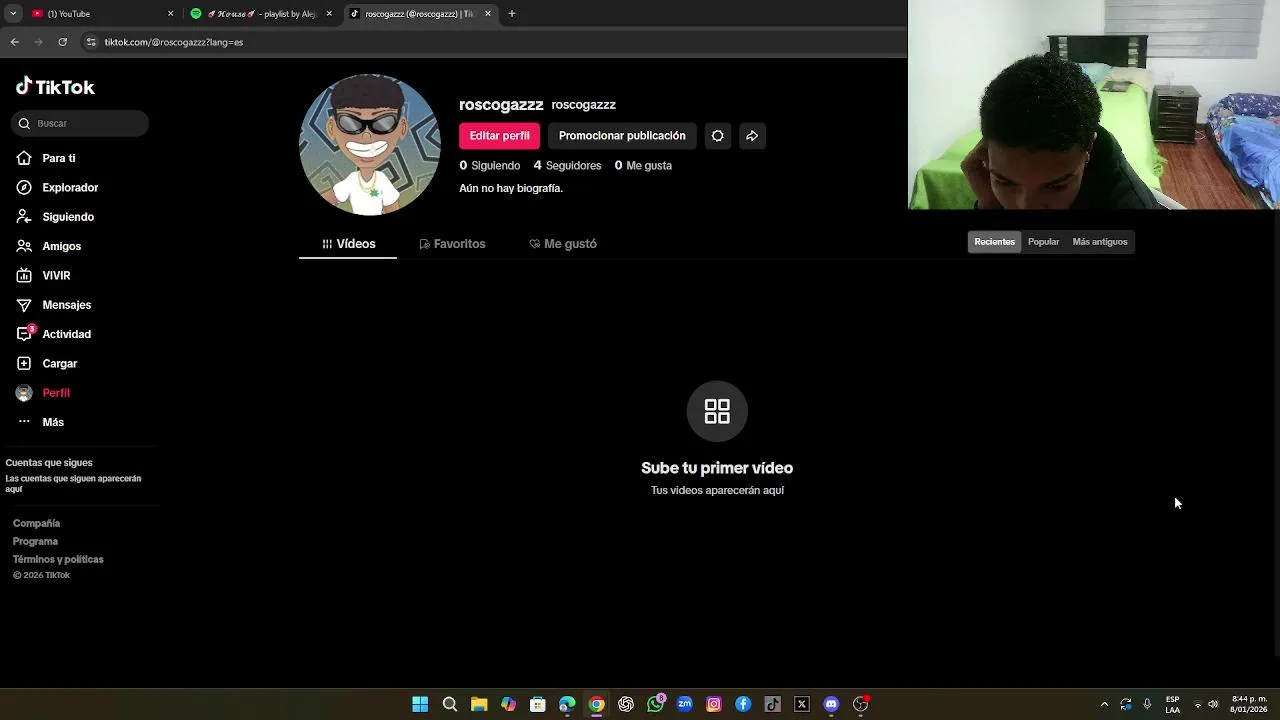Screen dimensions: 1280x720
Task: Open Microsoft Edge from taskbar
Action: [567, 704]
